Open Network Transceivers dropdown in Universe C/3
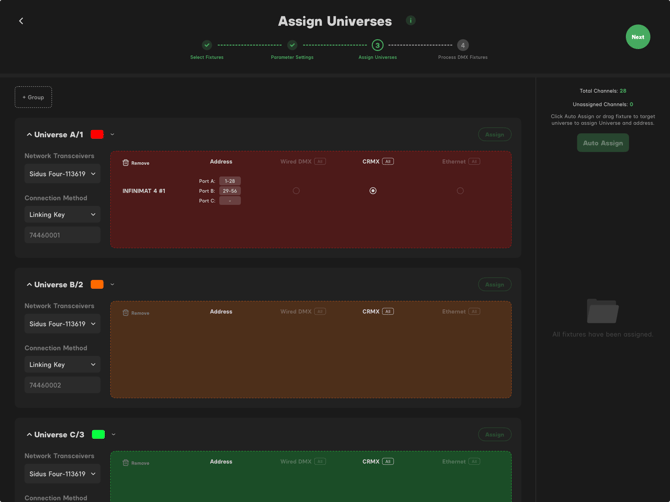670x502 pixels. 62,473
